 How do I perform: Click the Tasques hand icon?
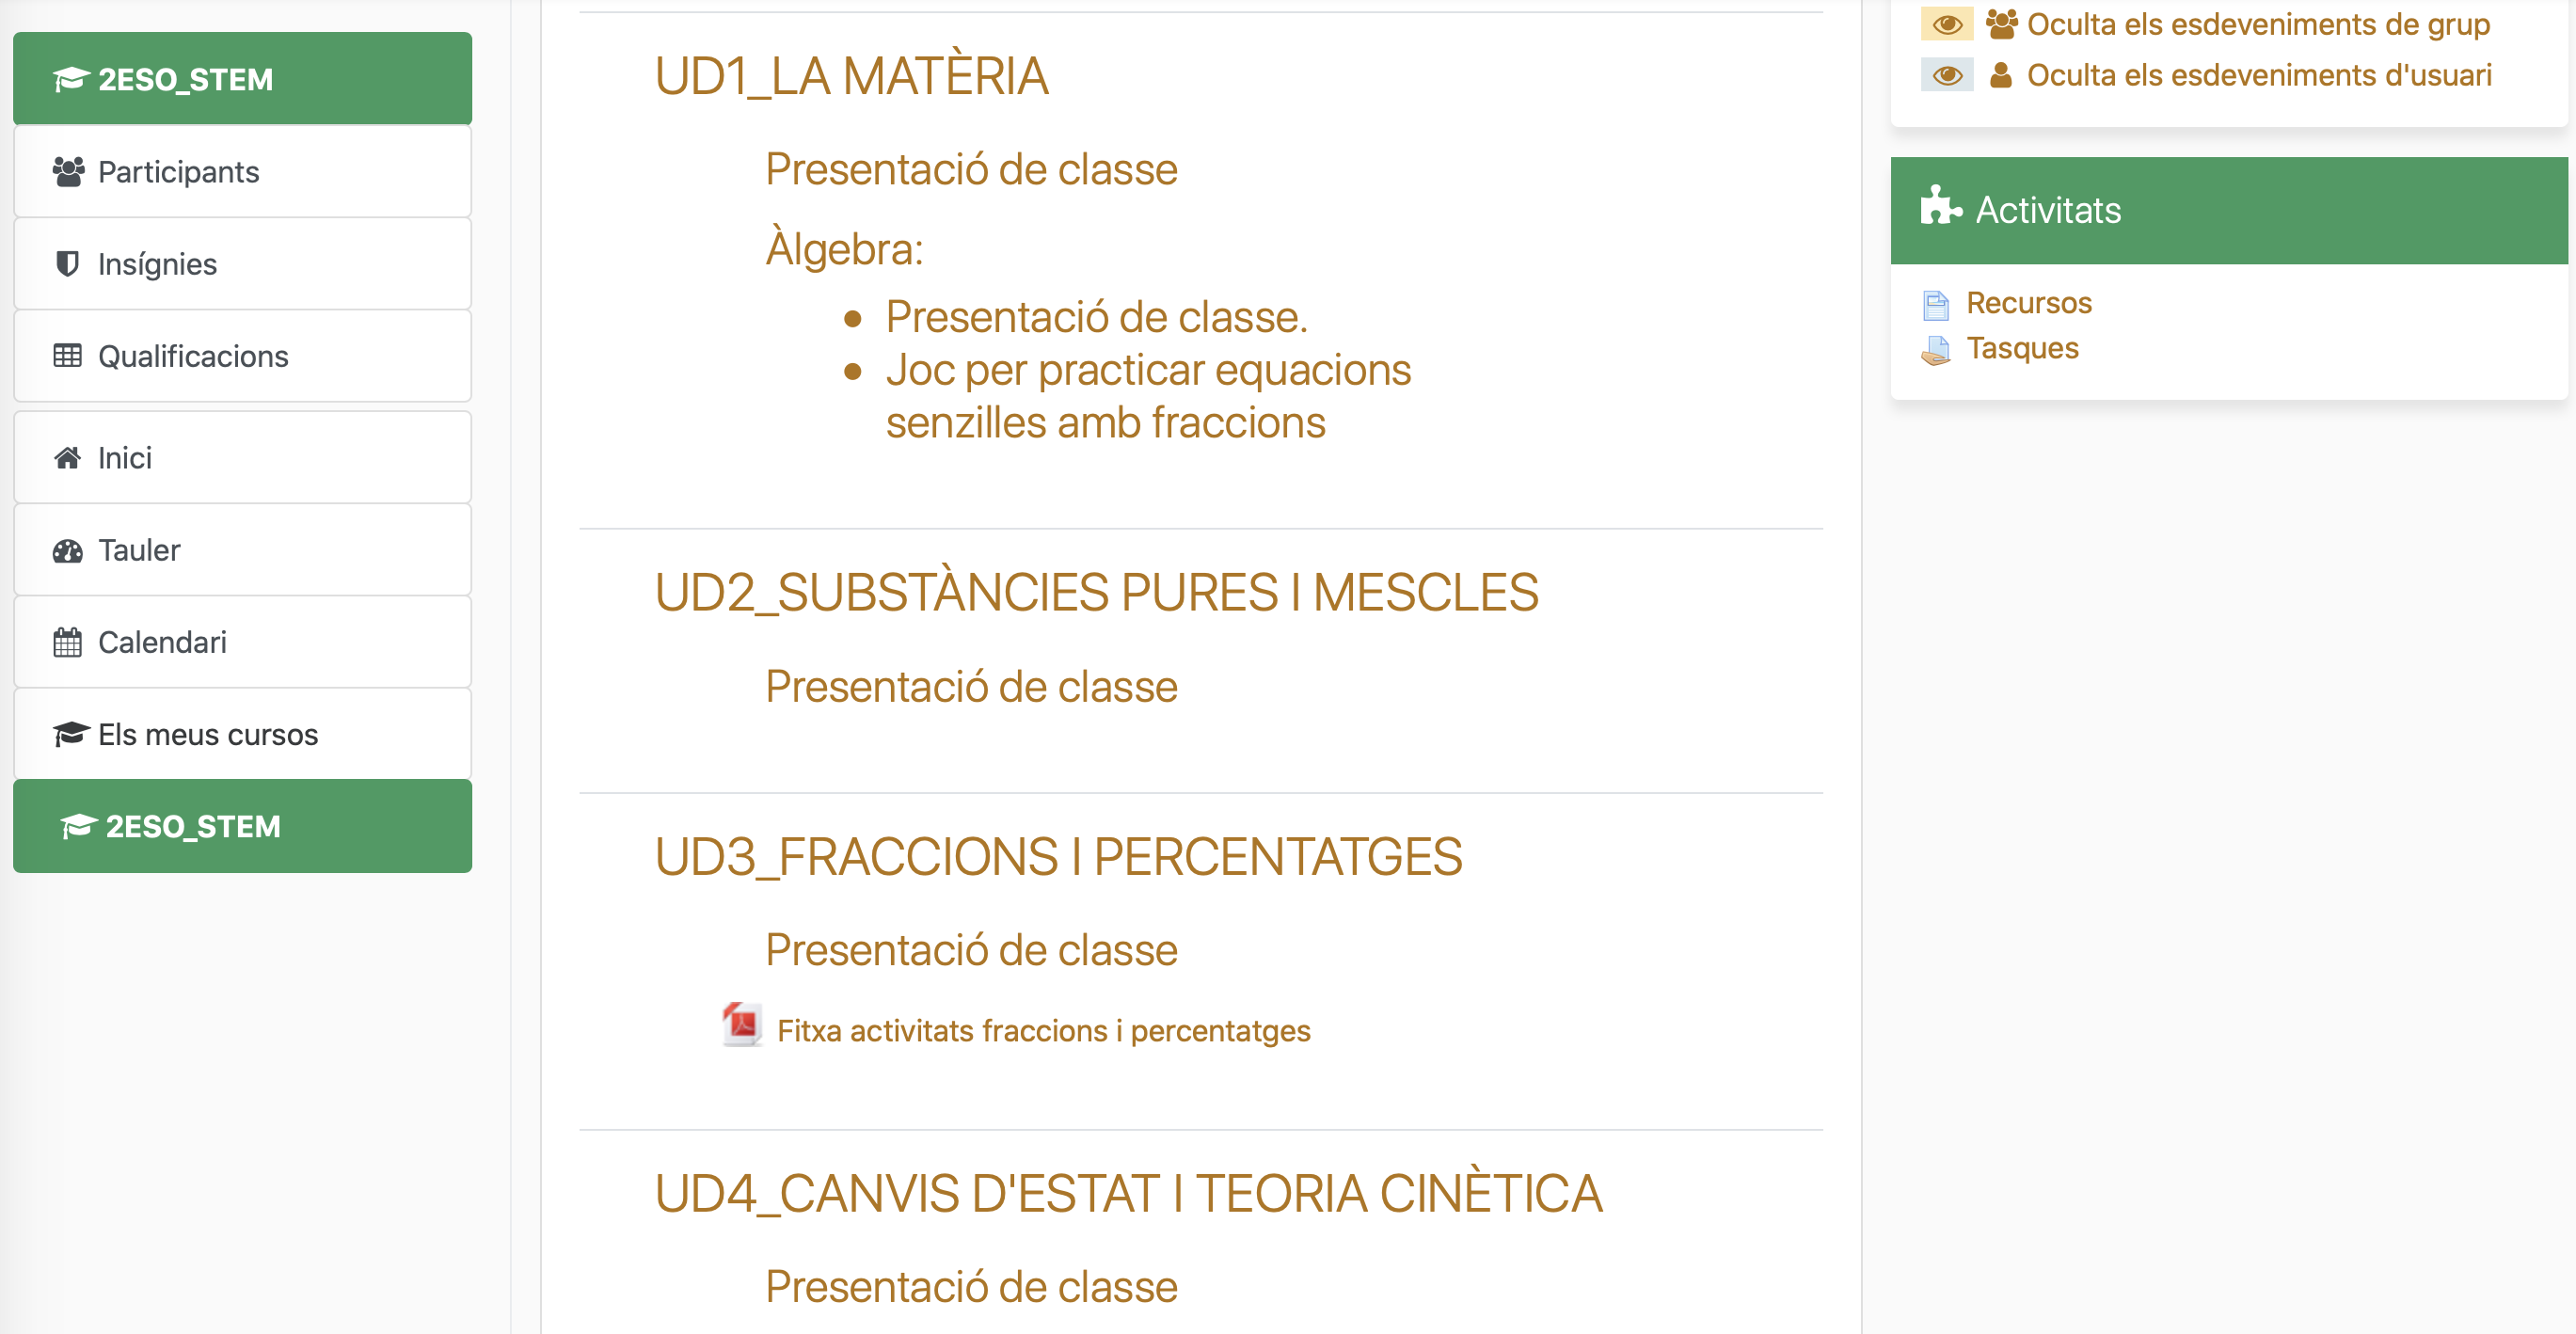pyautogui.click(x=1935, y=350)
